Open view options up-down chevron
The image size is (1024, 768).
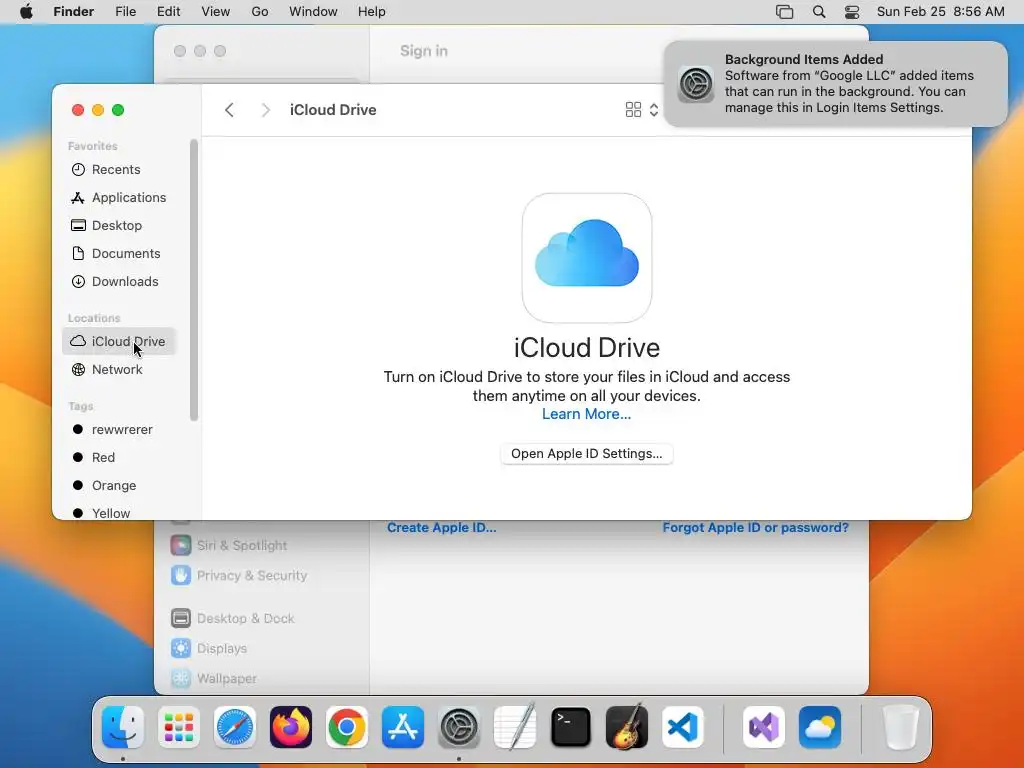pos(654,110)
